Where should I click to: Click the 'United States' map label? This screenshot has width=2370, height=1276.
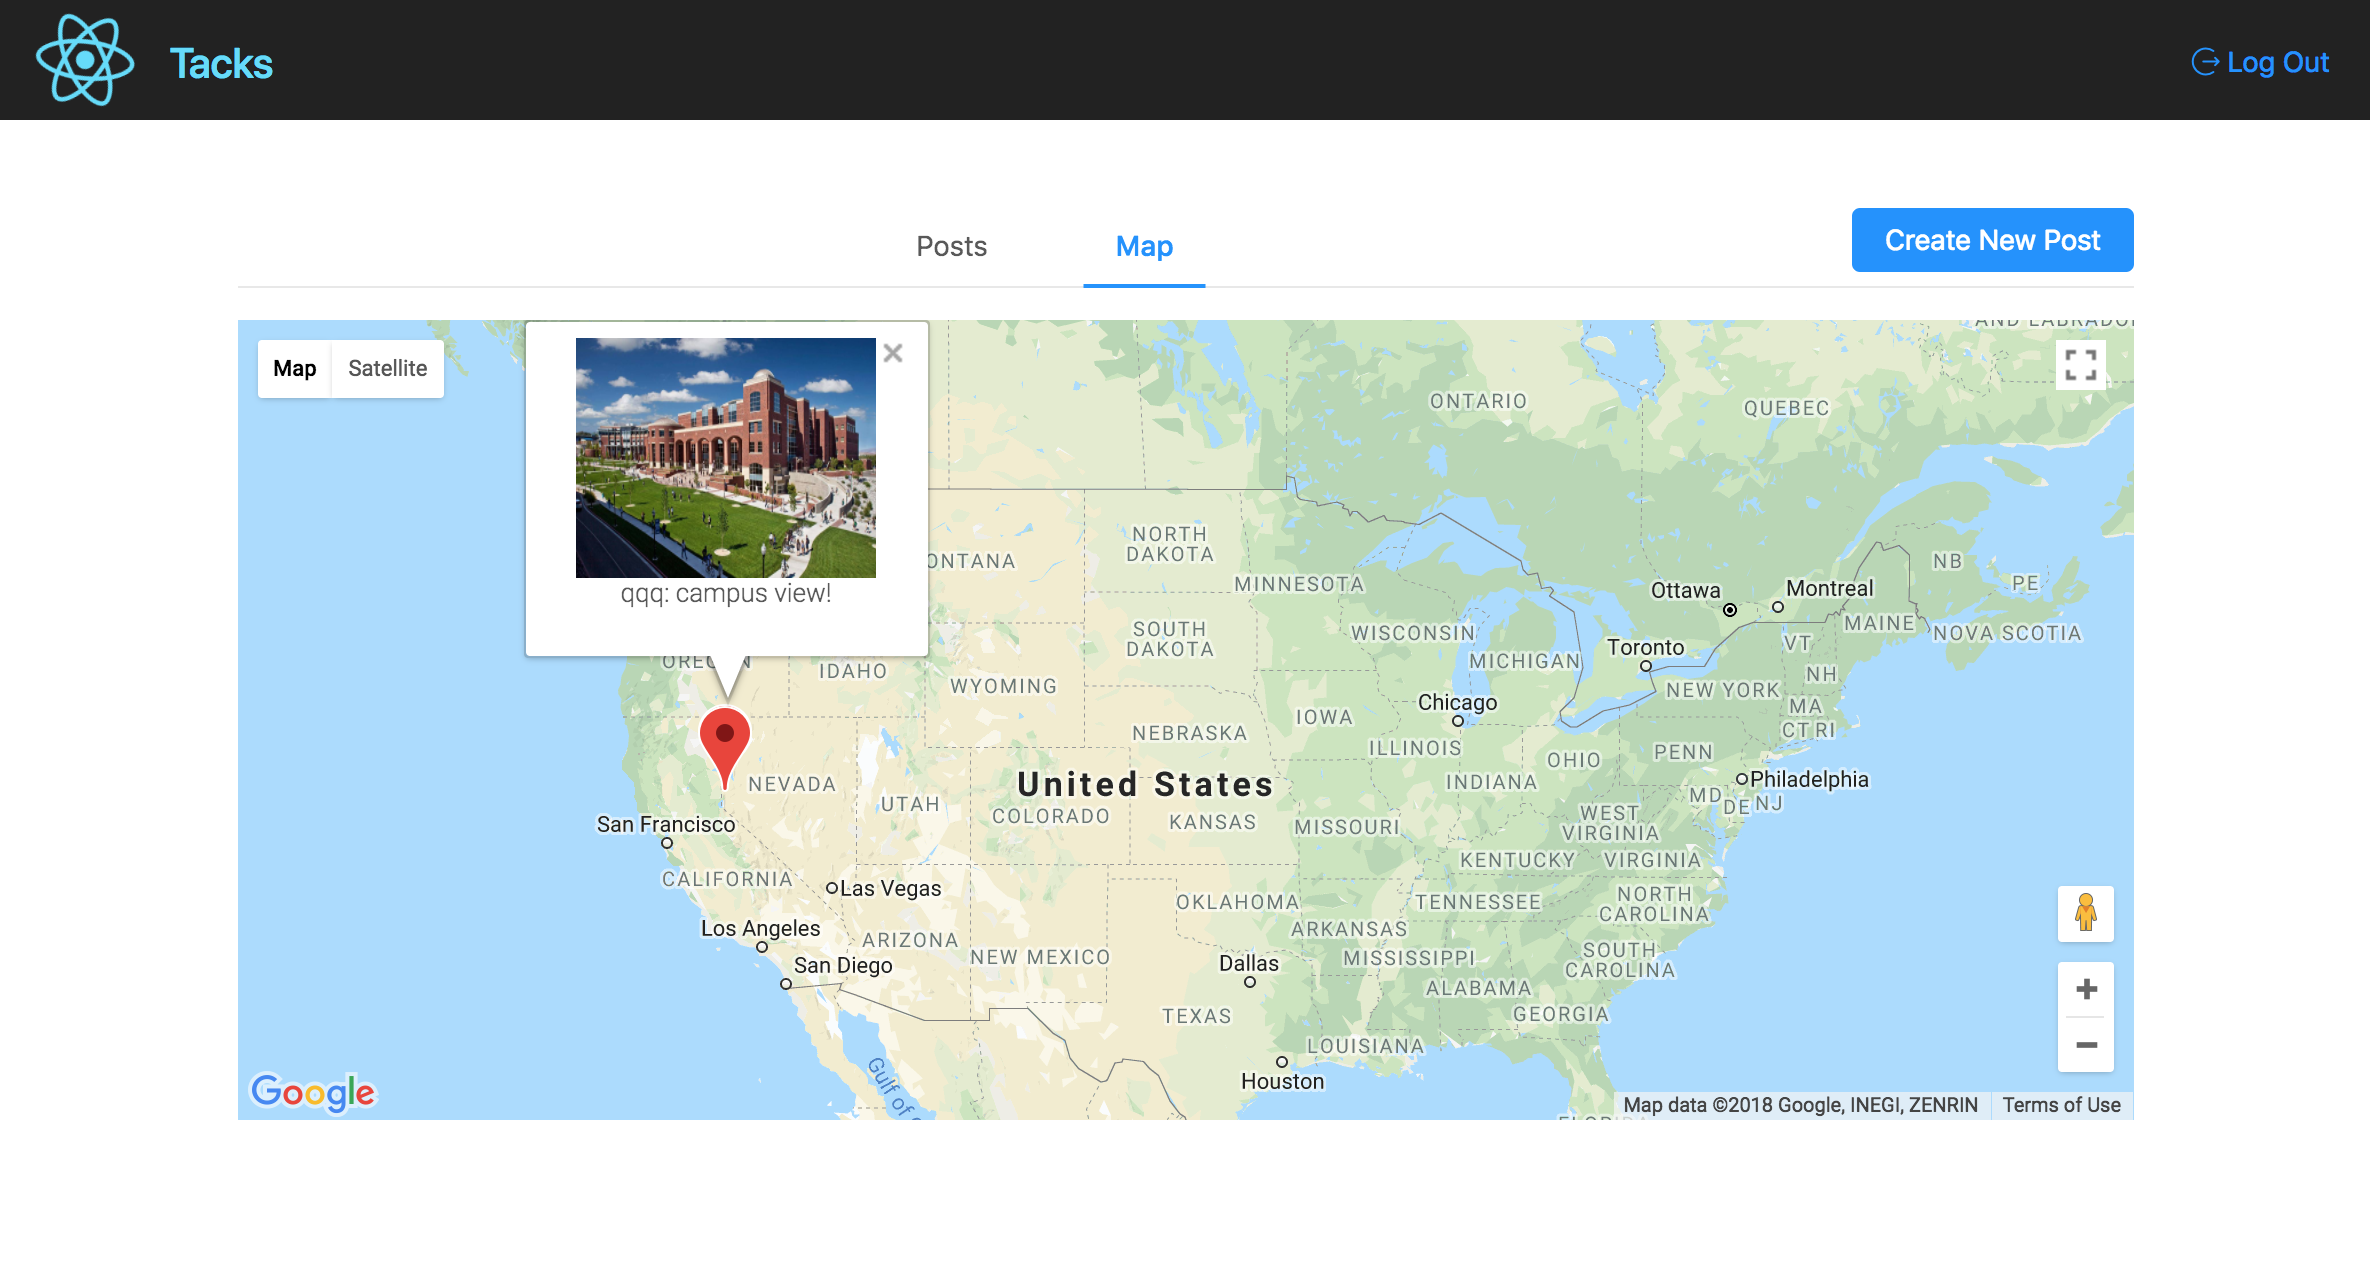1145,784
